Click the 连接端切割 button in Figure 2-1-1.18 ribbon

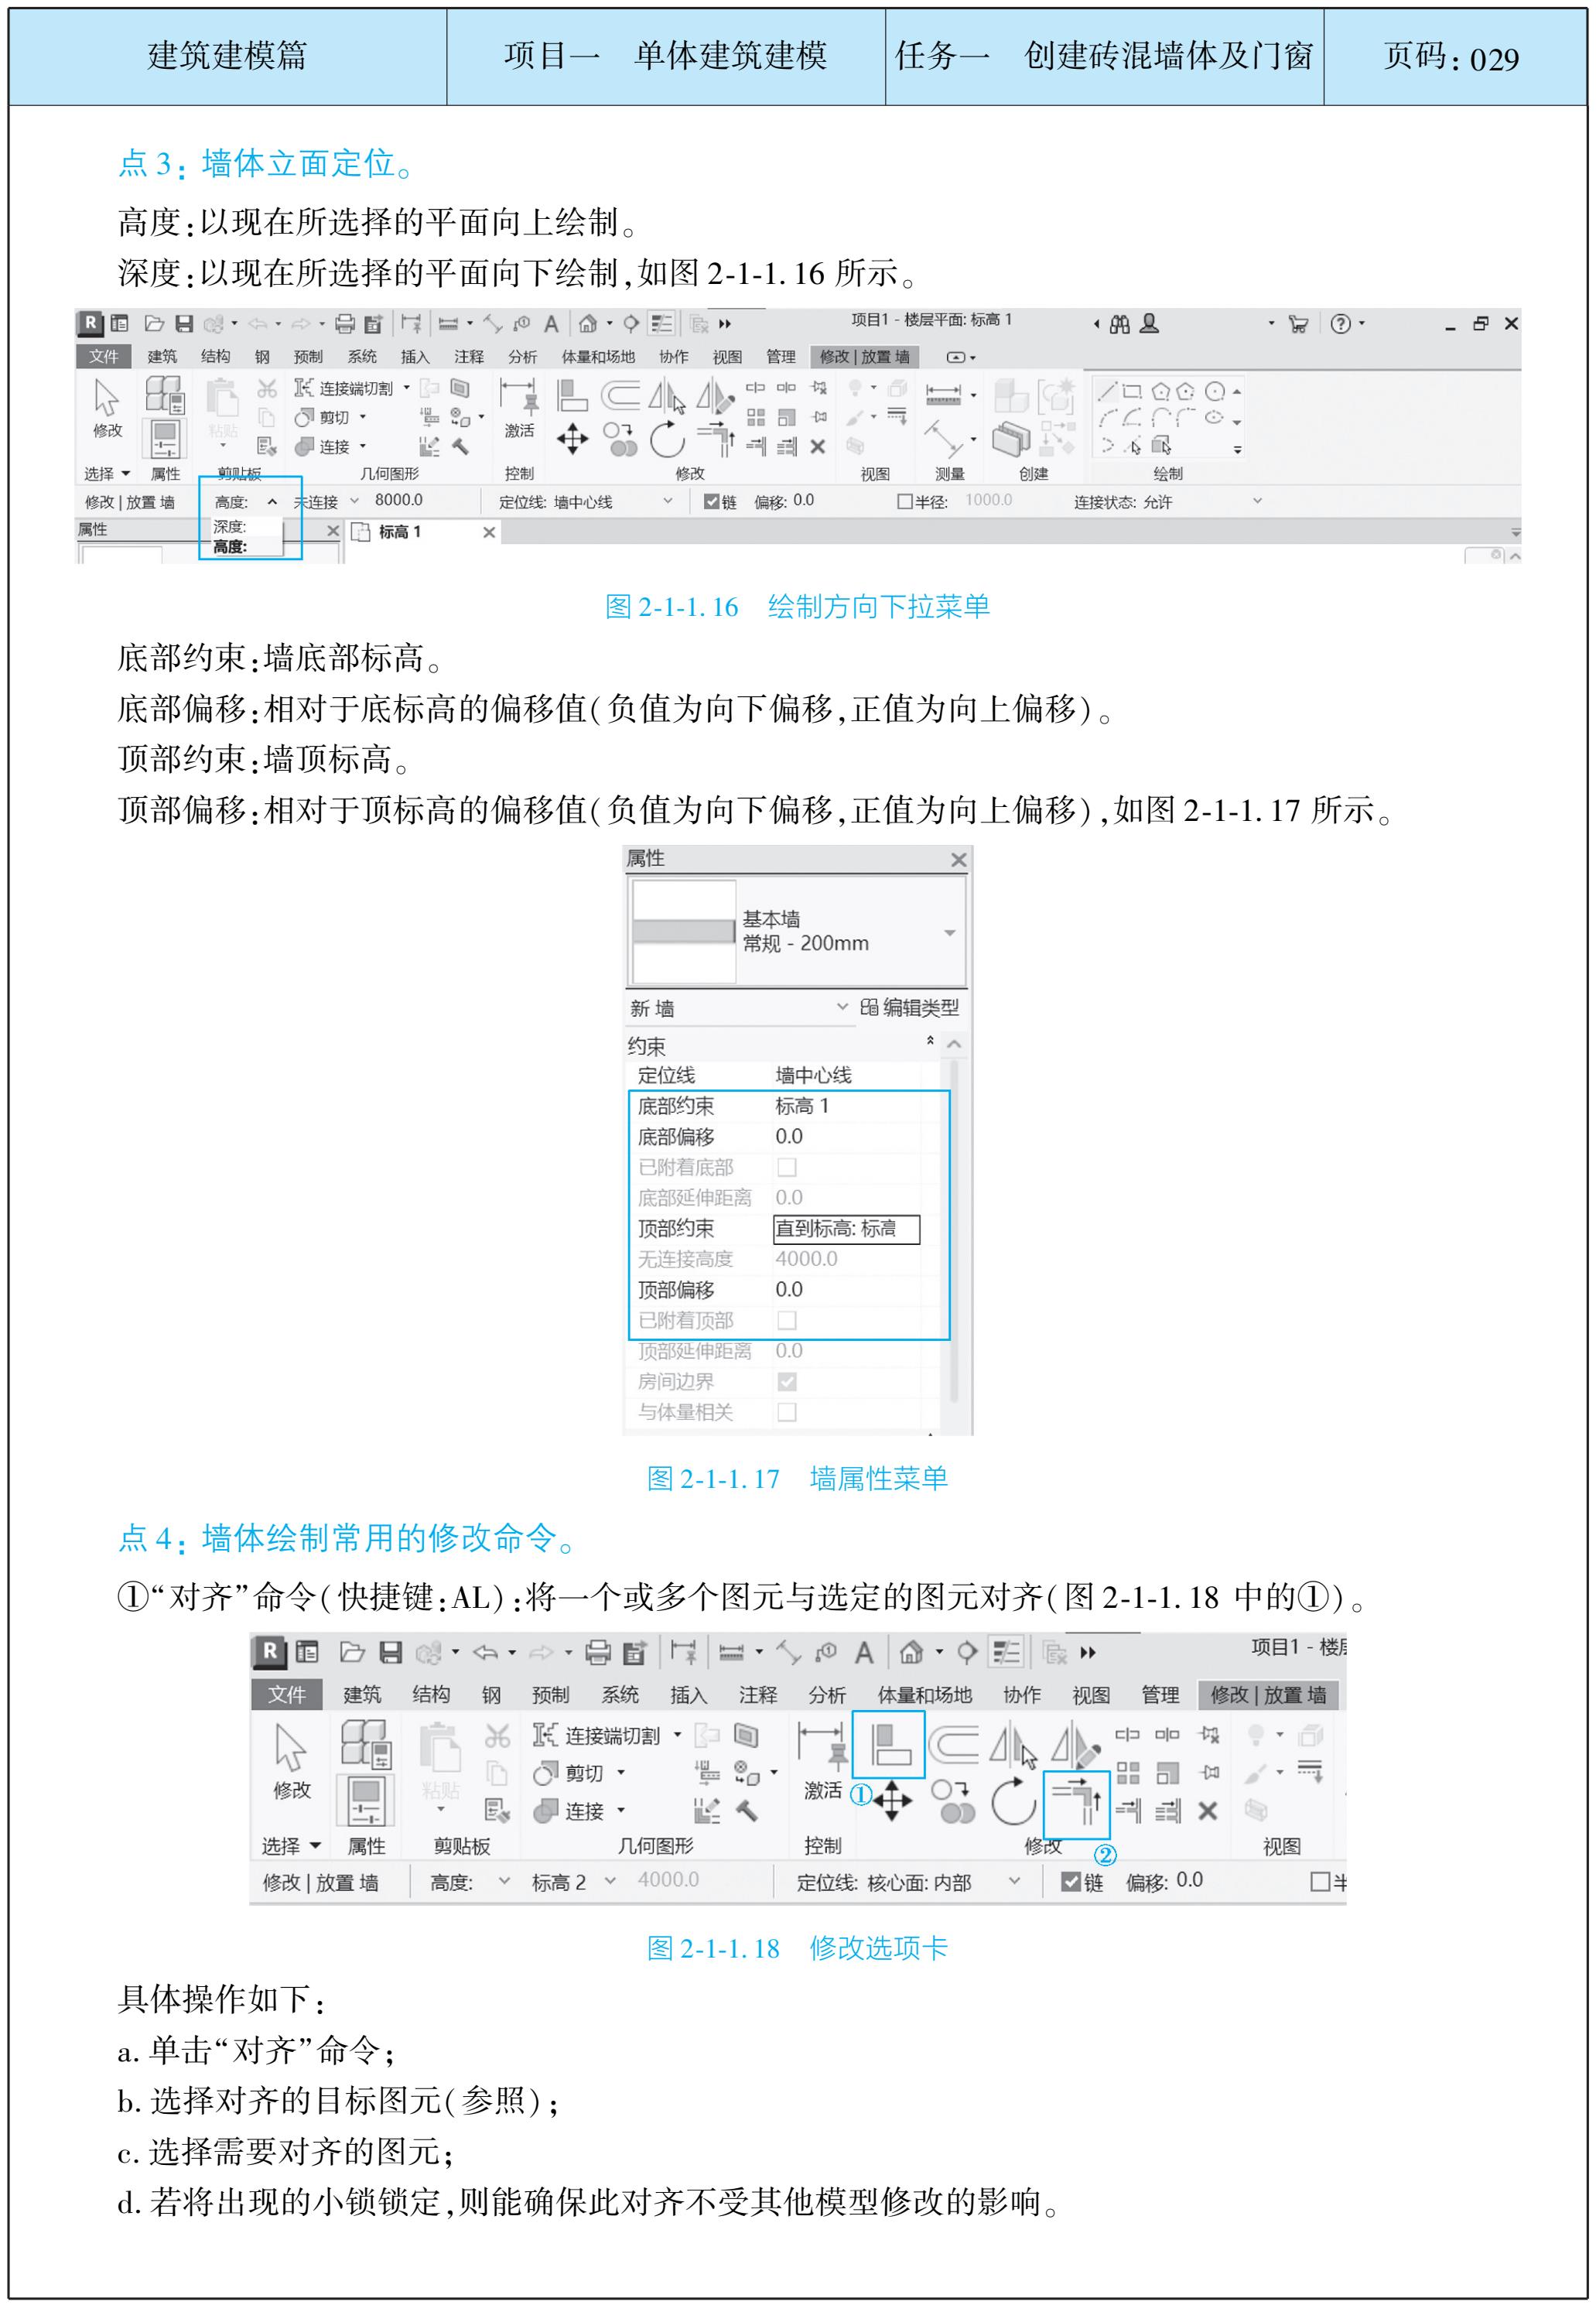596,1735
